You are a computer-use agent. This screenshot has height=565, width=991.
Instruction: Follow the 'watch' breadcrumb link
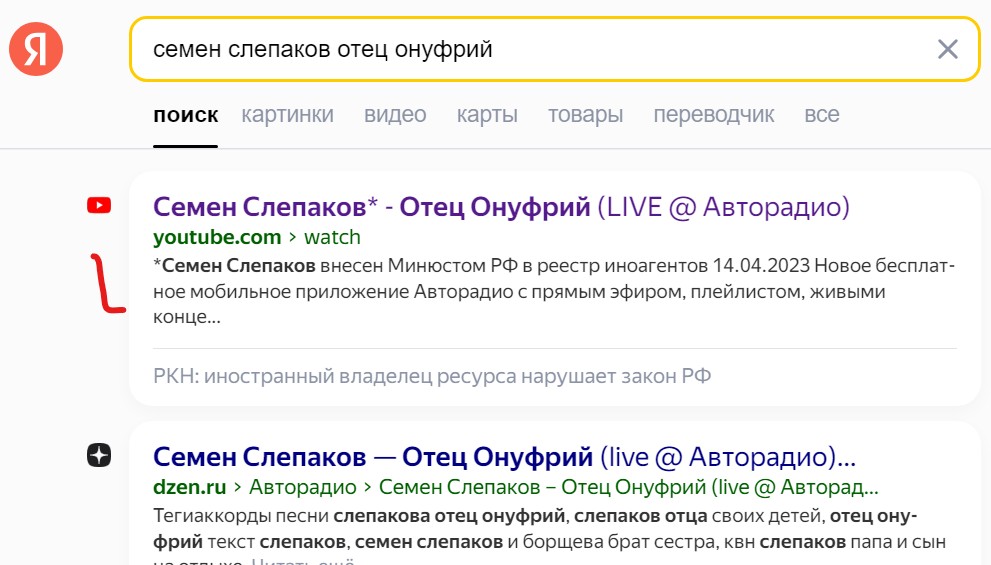(332, 237)
